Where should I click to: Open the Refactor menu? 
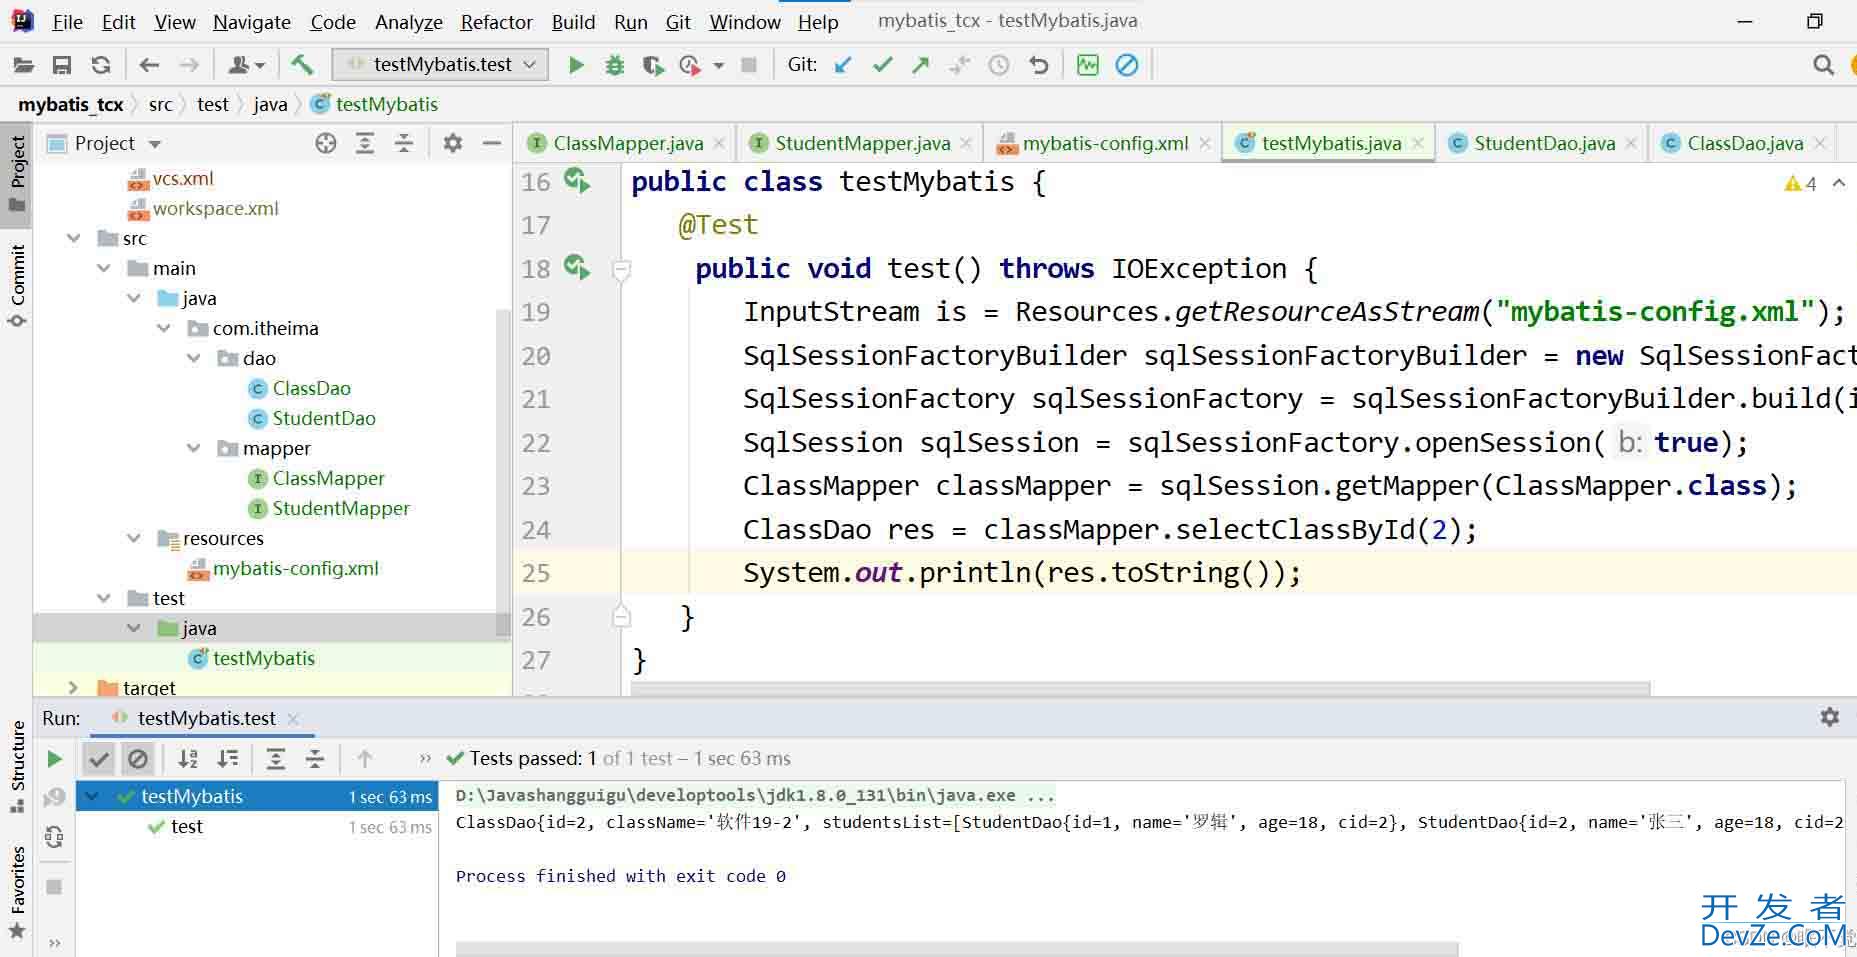tap(496, 21)
